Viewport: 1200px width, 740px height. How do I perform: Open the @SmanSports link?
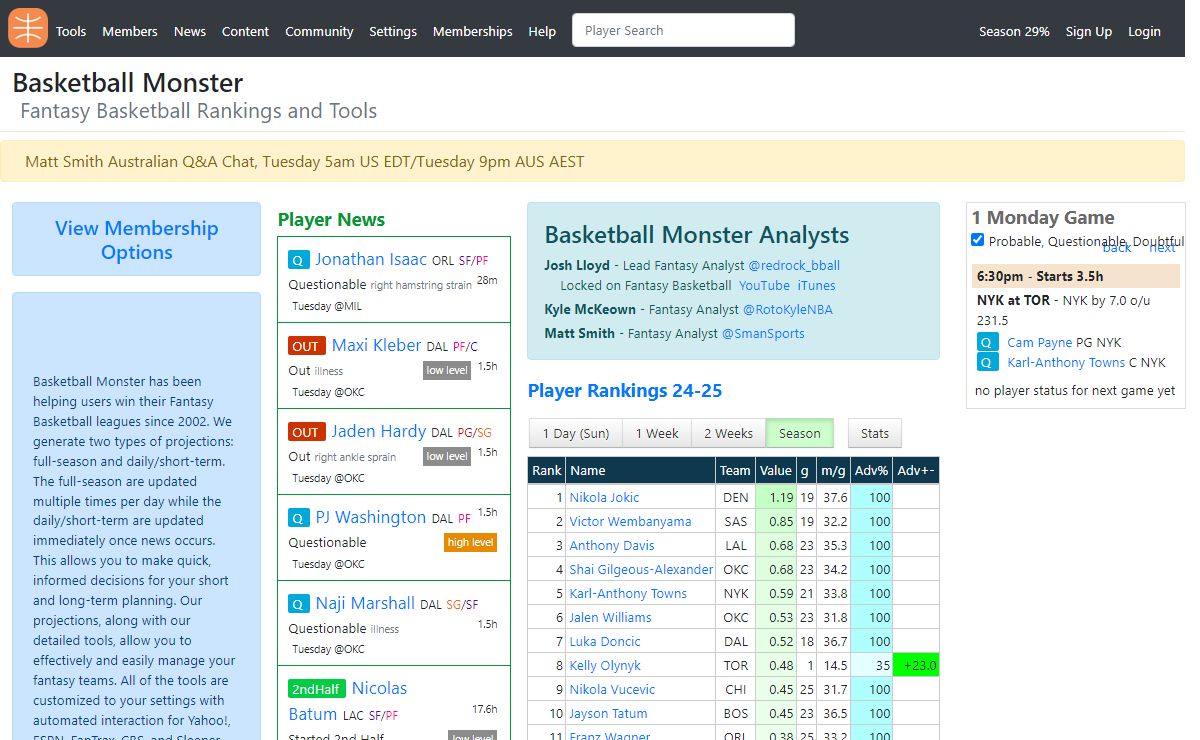tap(763, 334)
